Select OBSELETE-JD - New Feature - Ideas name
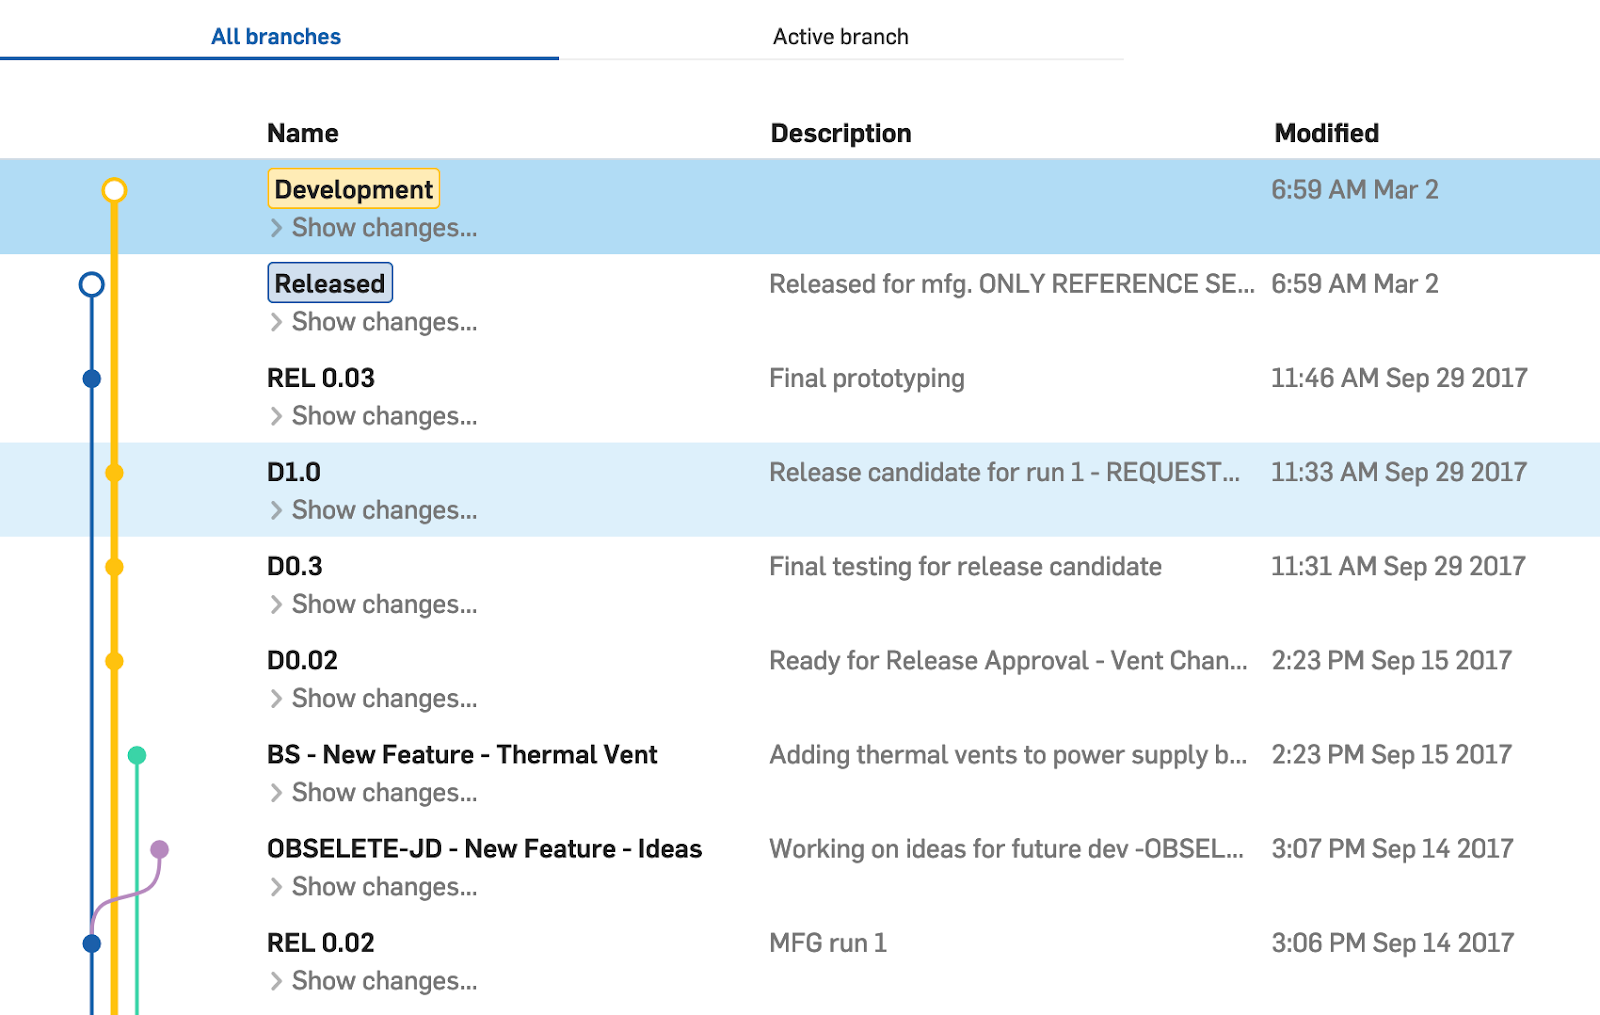The height and width of the screenshot is (1015, 1600). 484,849
